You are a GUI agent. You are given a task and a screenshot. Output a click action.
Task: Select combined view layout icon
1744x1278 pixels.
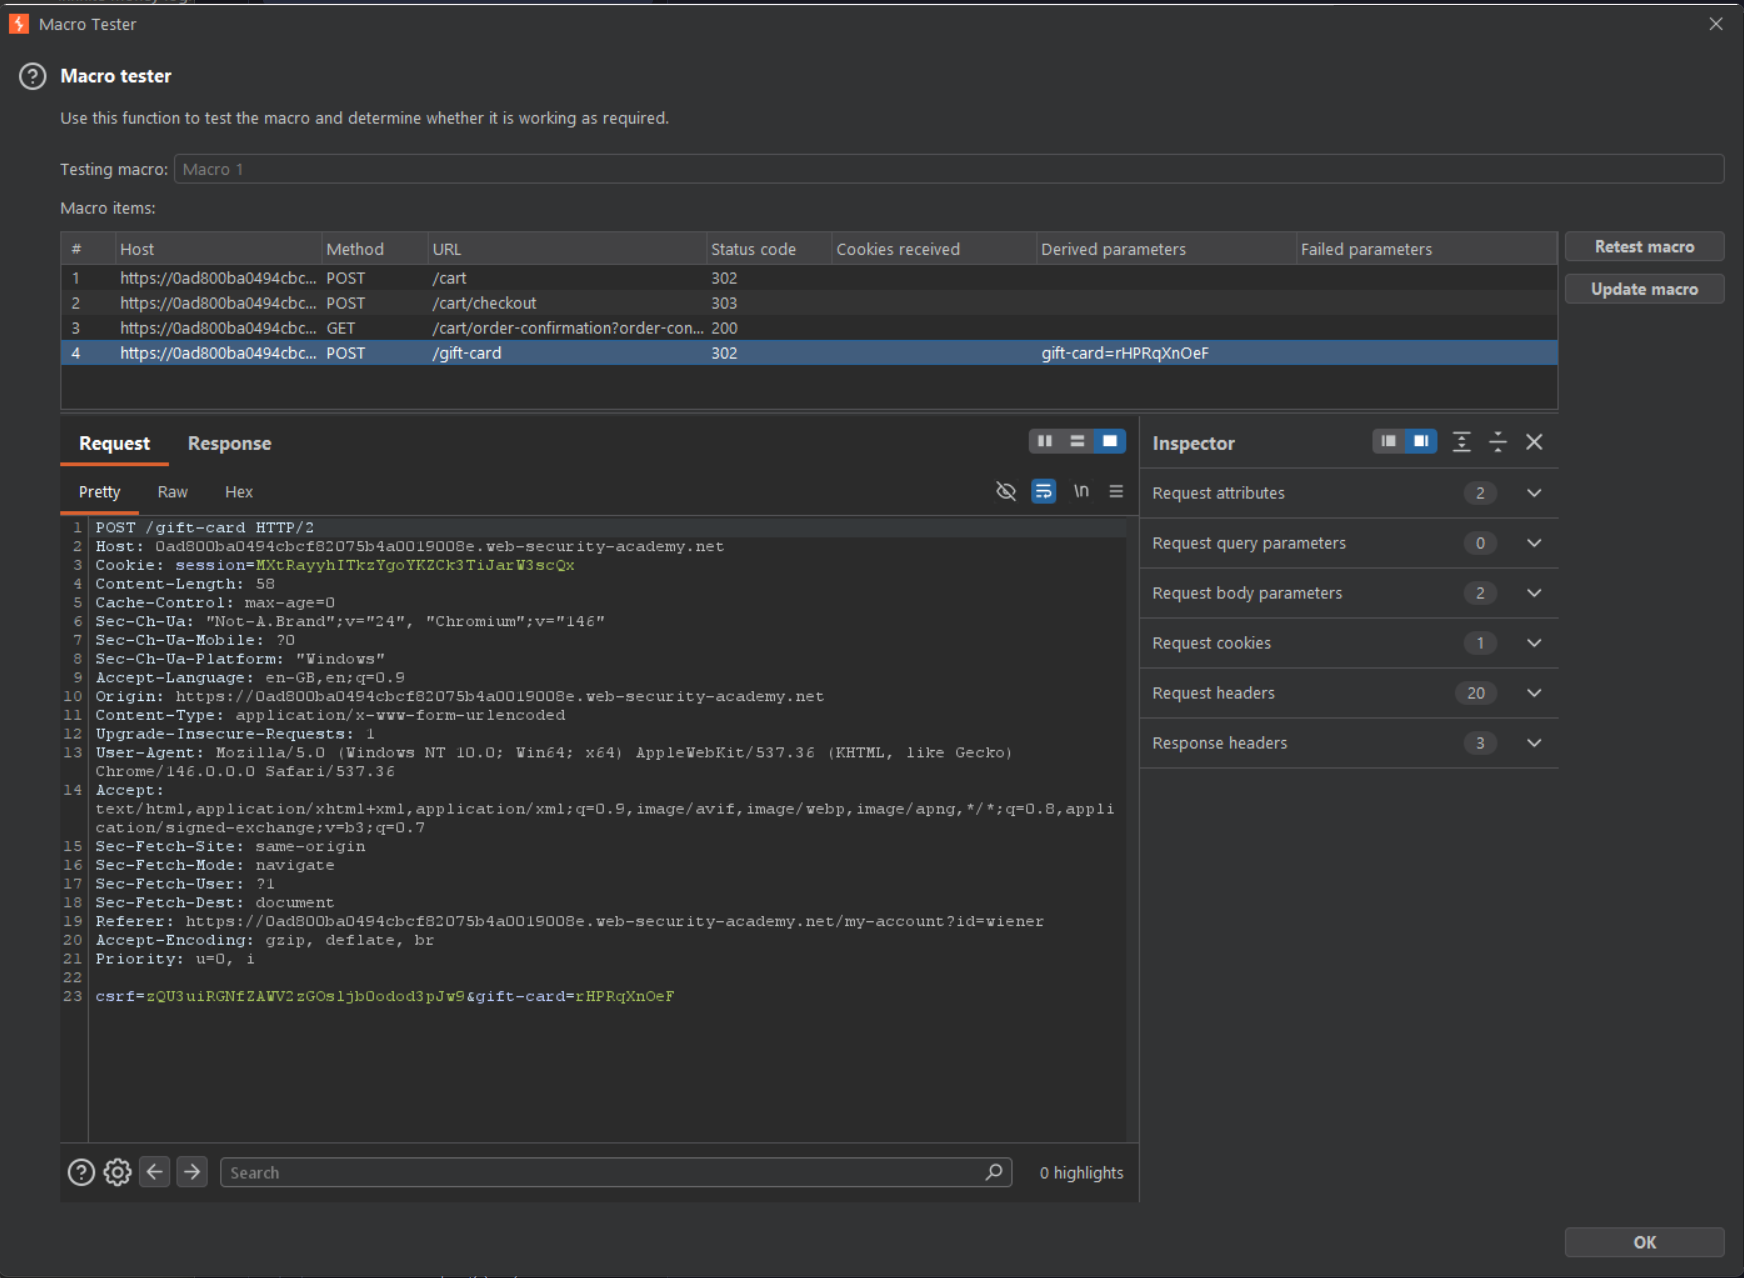coord(1110,441)
